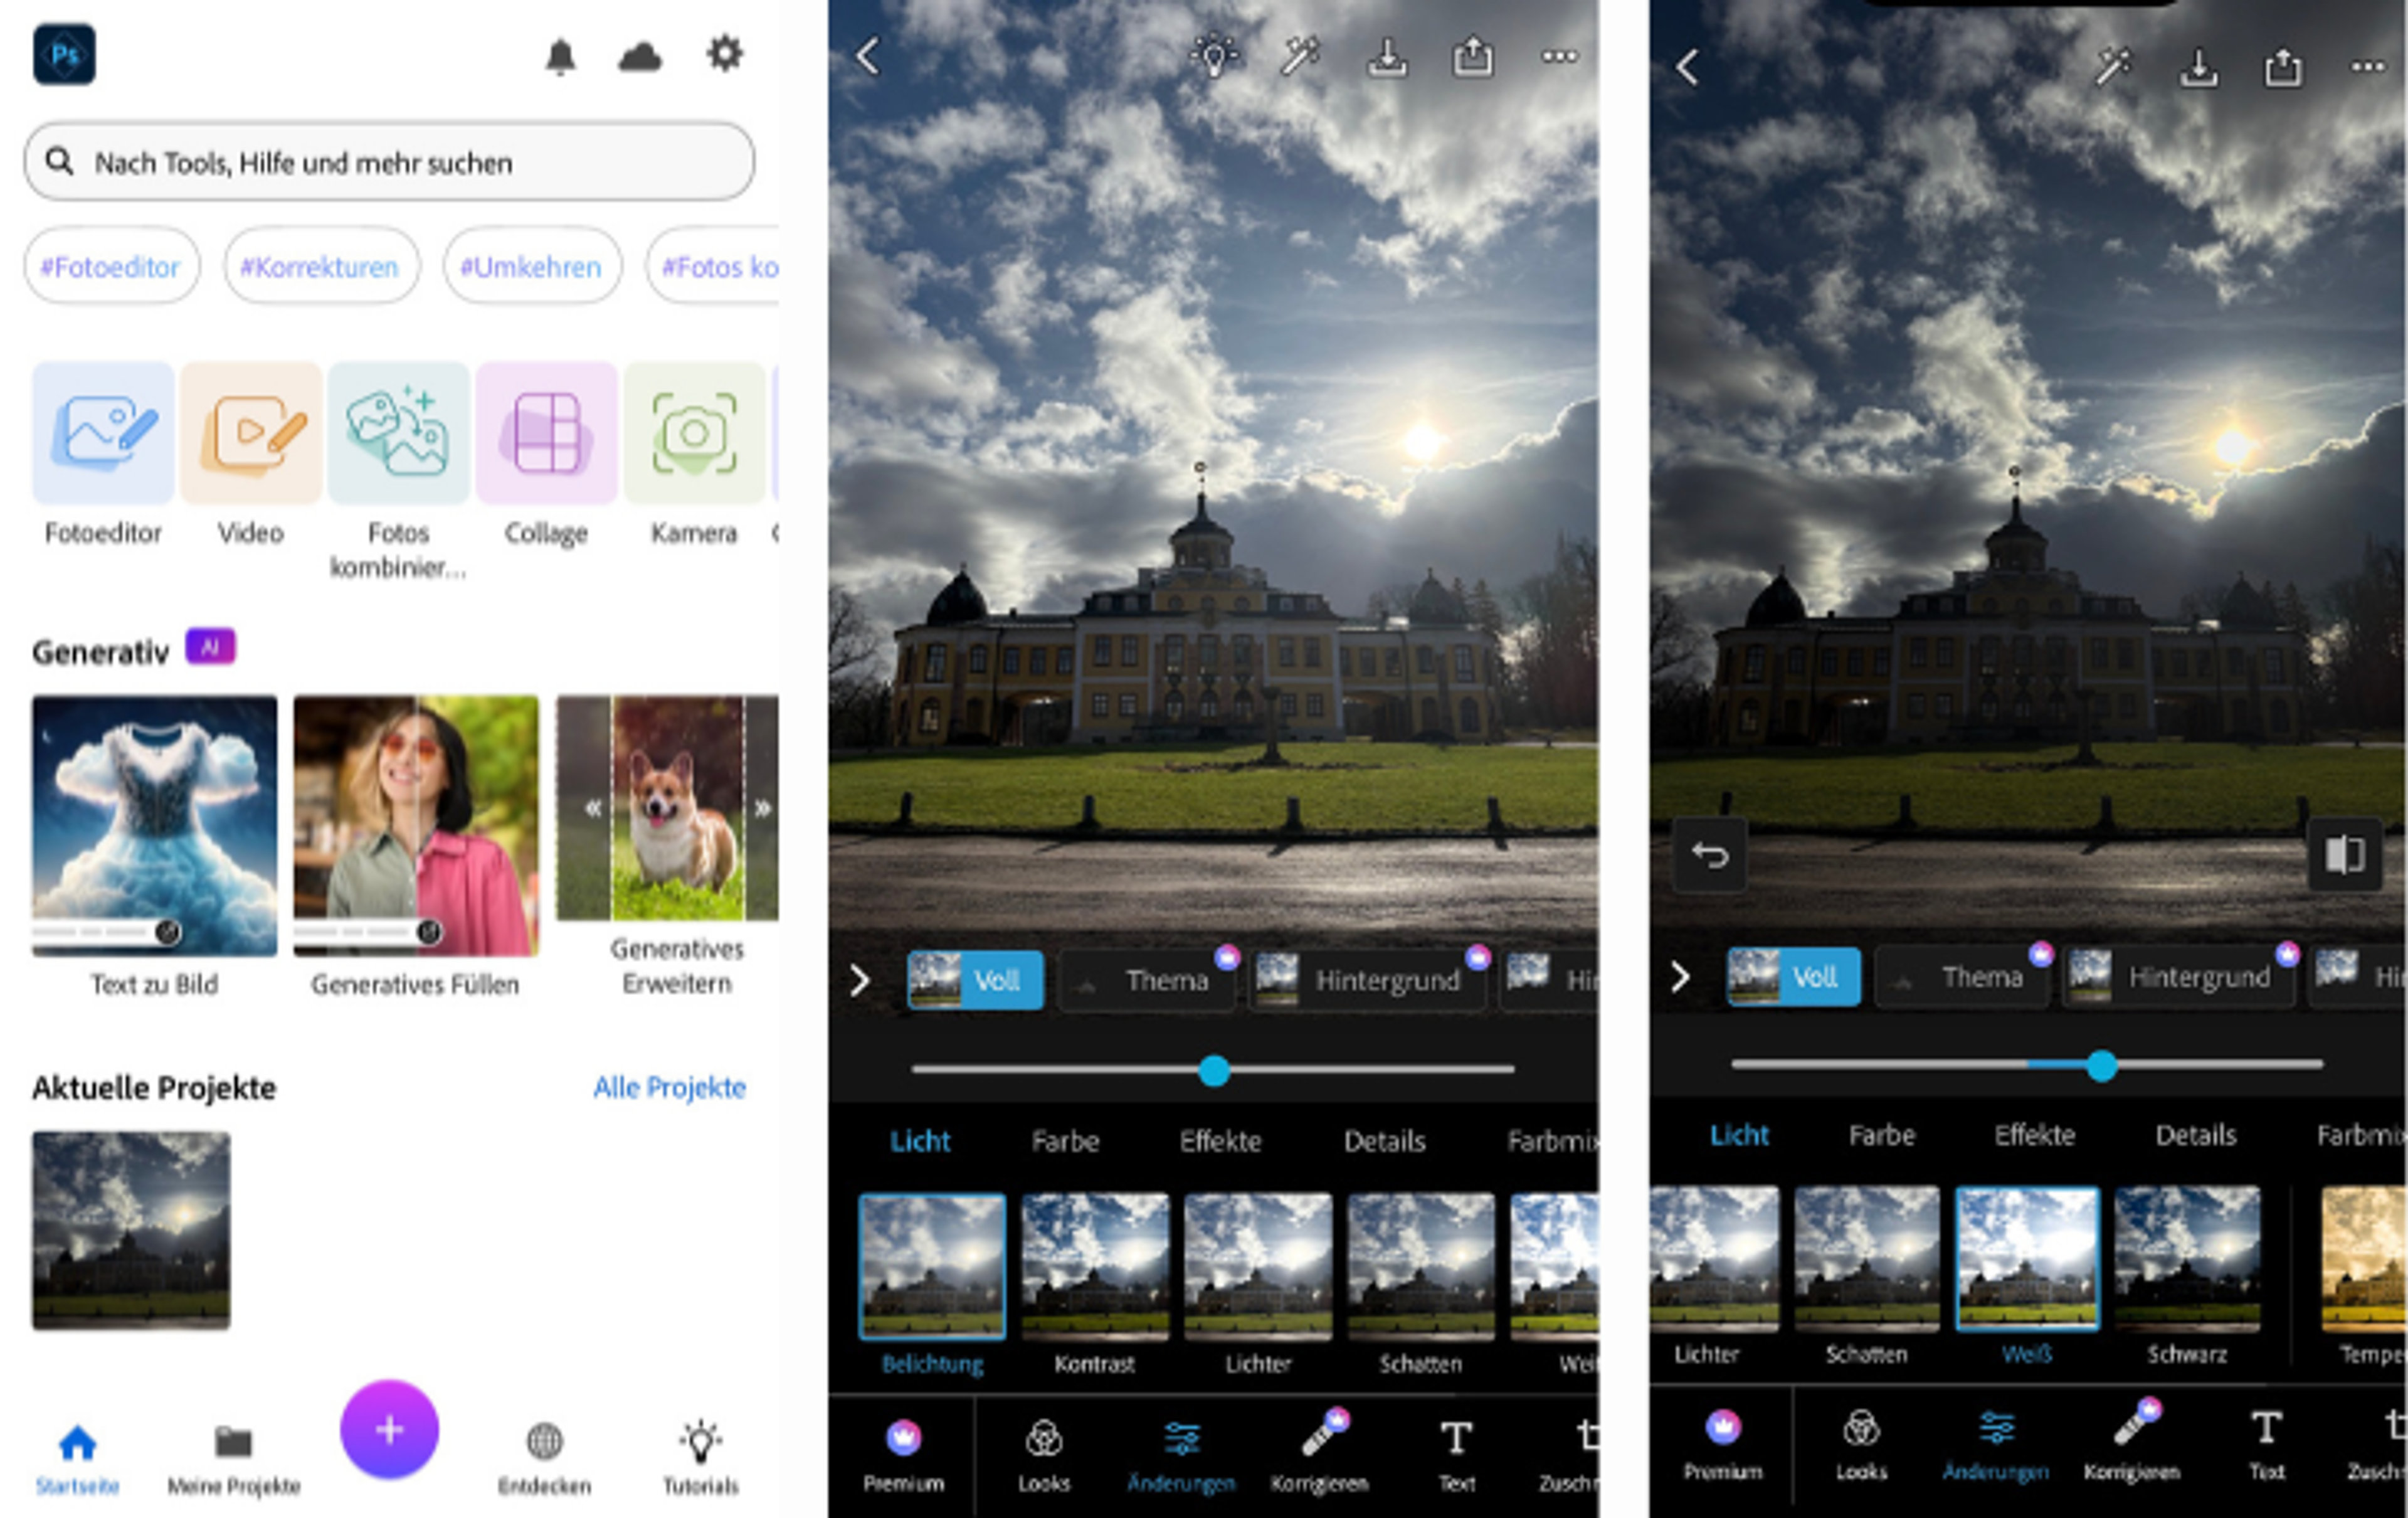Switch to Effekte tab in middle editor
Screen dimensions: 2408x1518
coord(1220,1141)
